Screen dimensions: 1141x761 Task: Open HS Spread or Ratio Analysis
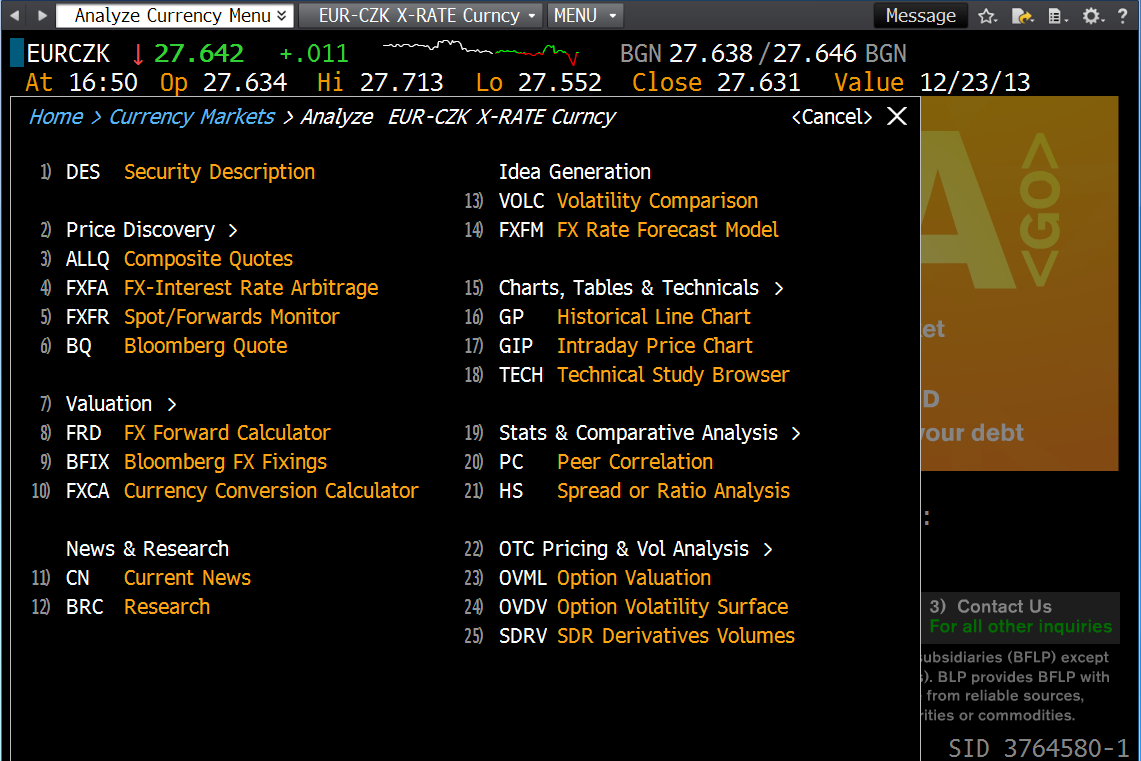[627, 491]
